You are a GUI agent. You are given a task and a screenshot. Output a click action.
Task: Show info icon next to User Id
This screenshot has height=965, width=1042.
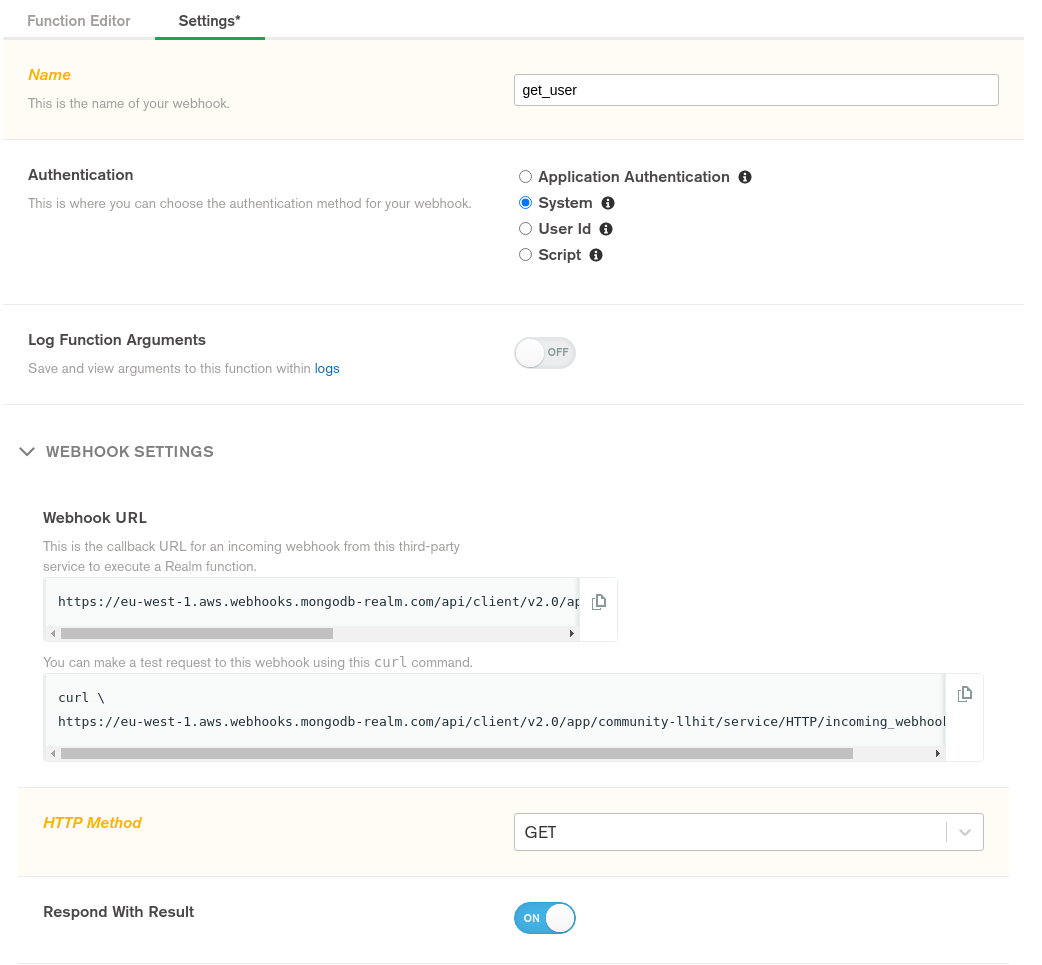(x=606, y=229)
